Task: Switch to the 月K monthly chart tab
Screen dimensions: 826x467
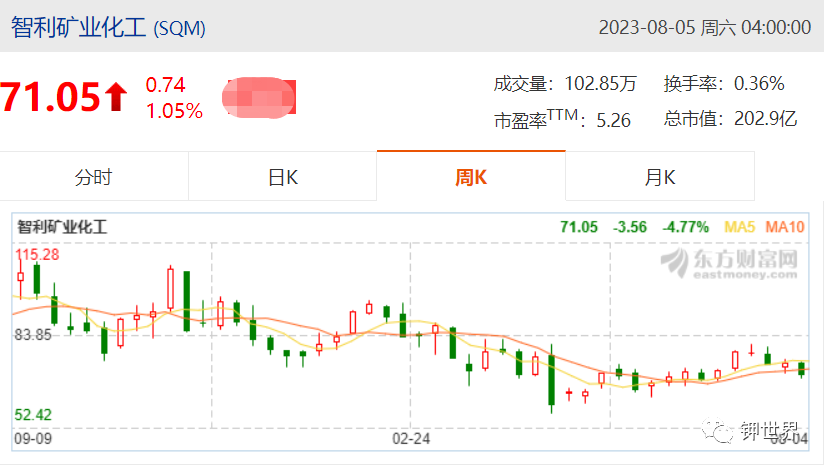Action: (x=660, y=177)
